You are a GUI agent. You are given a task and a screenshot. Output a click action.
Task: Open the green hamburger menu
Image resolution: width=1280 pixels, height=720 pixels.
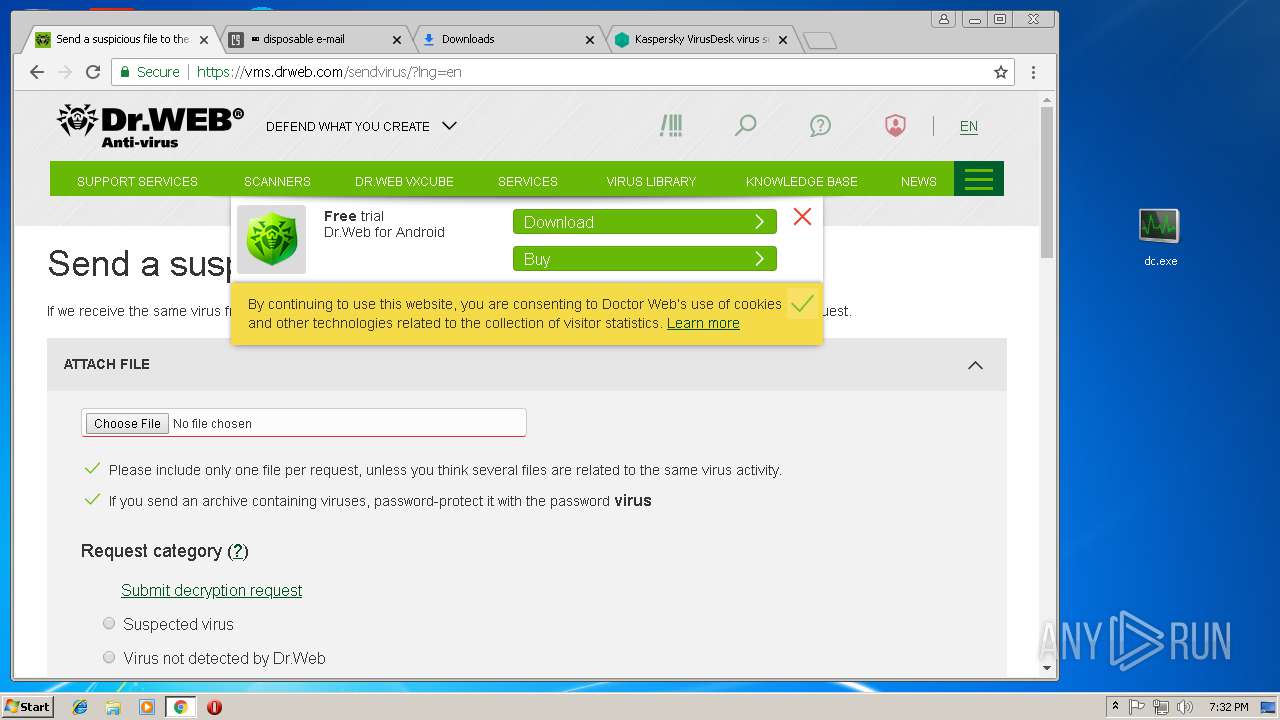pos(979,179)
